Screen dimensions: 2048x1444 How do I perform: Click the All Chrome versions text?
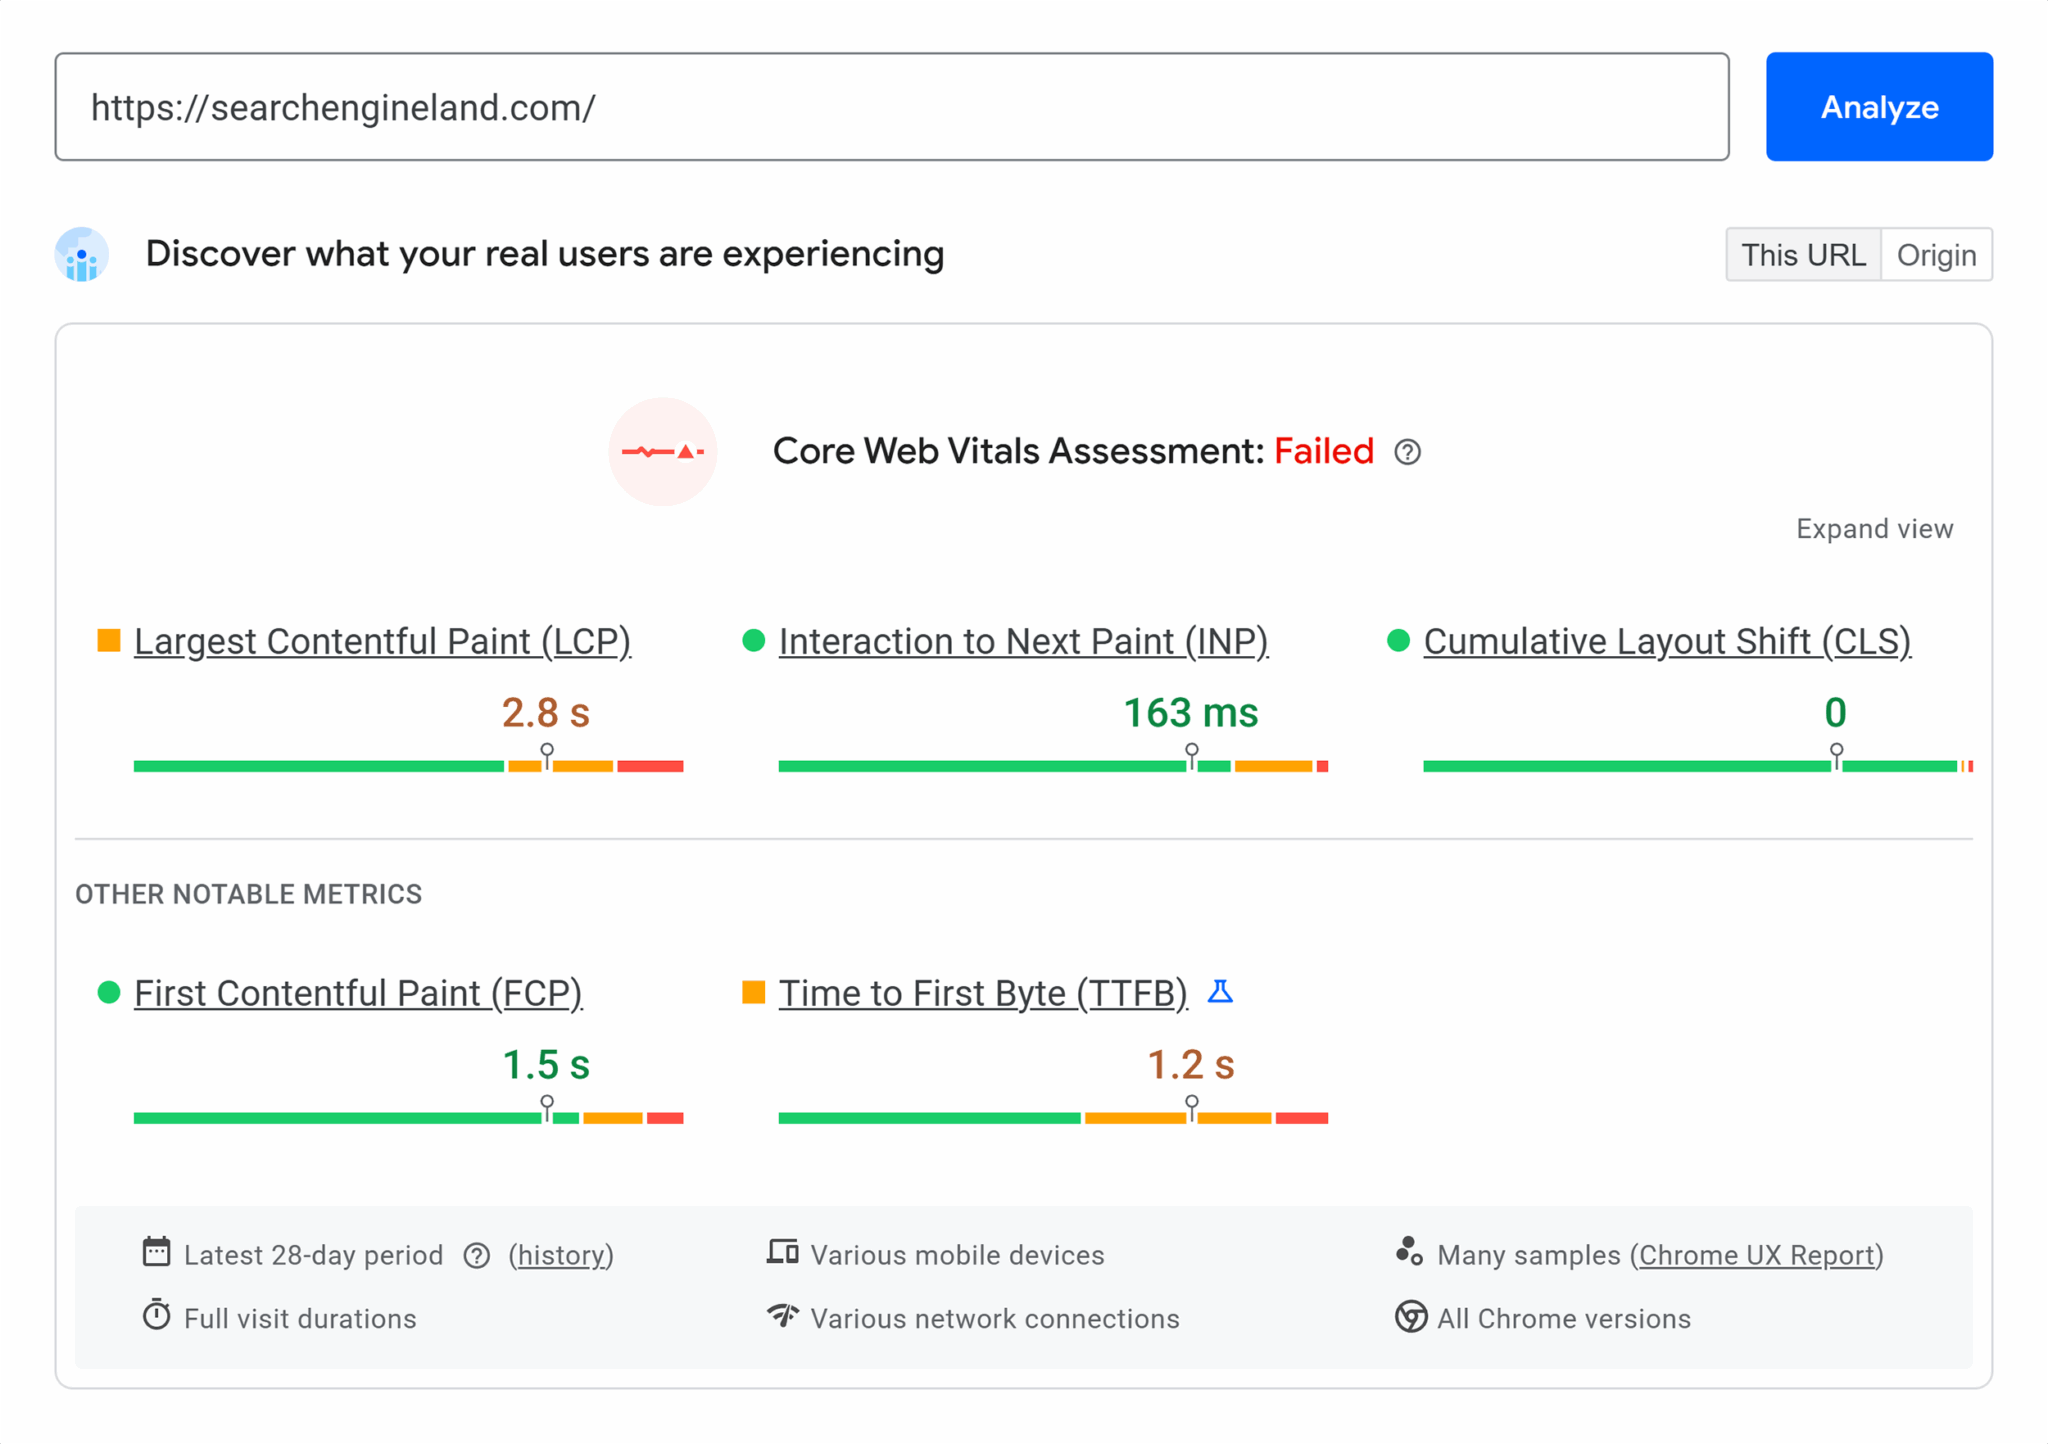coord(1564,1319)
